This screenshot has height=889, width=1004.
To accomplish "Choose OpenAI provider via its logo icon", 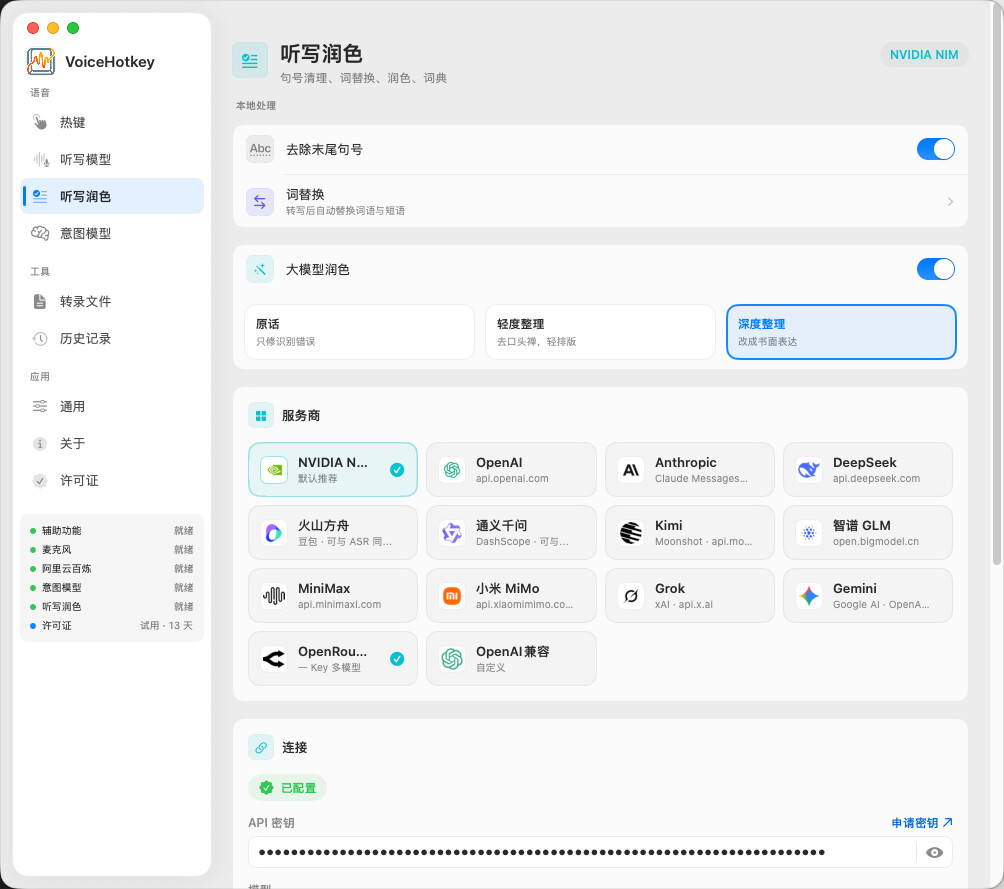I will pyautogui.click(x=452, y=469).
